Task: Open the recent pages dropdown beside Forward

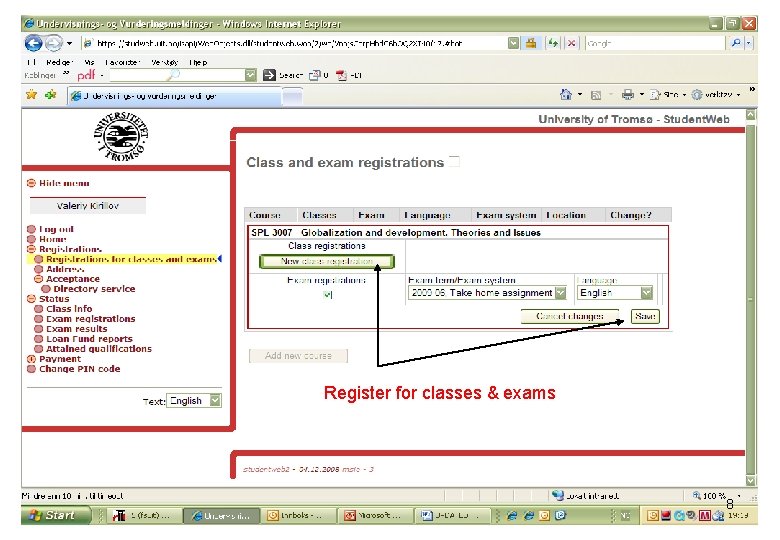Action: click(70, 44)
